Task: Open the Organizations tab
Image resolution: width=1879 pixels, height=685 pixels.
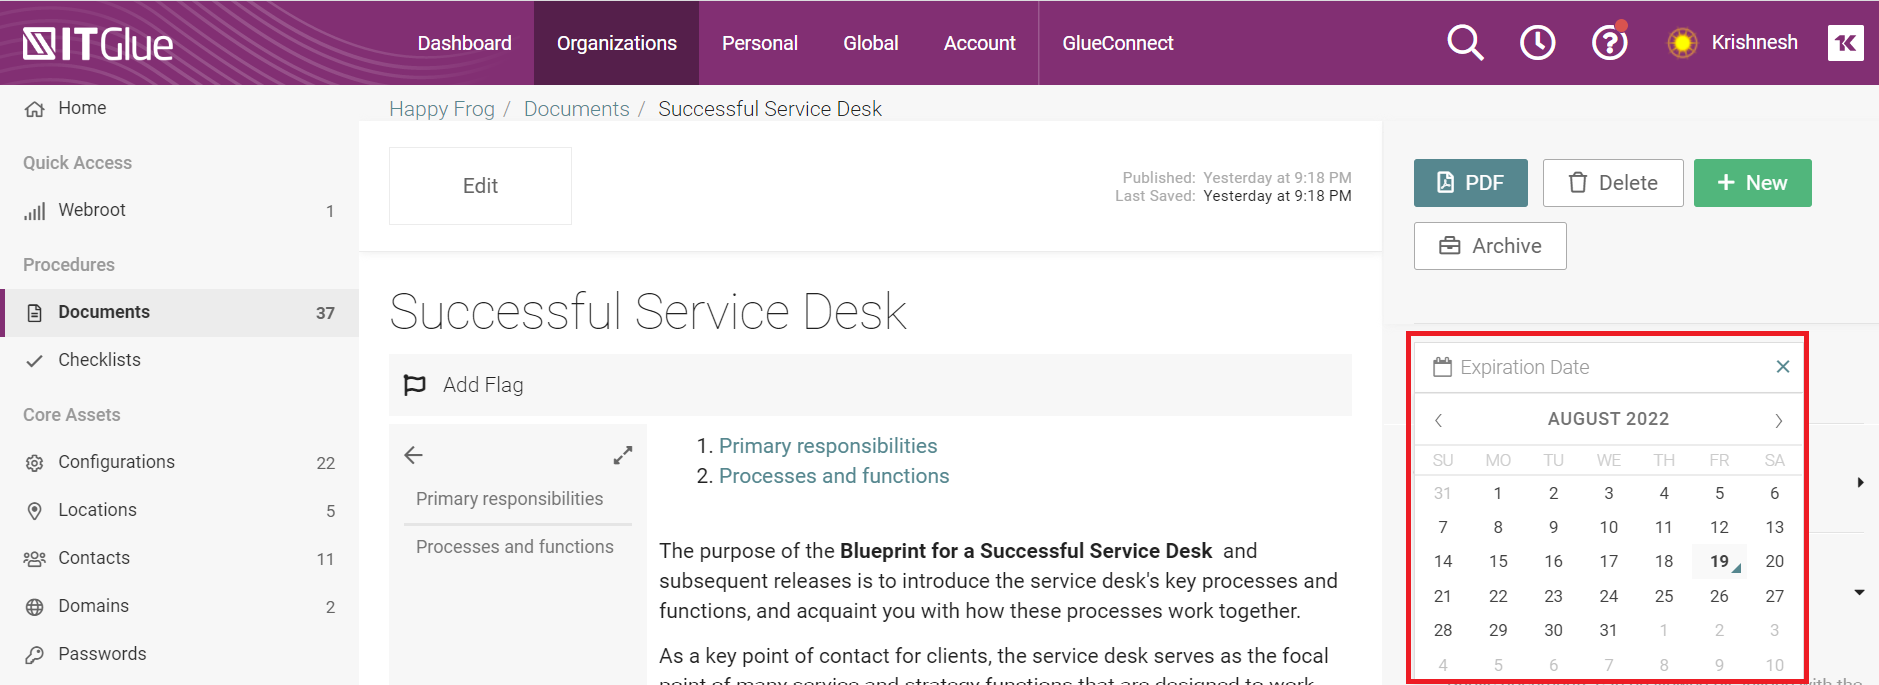Action: (617, 43)
